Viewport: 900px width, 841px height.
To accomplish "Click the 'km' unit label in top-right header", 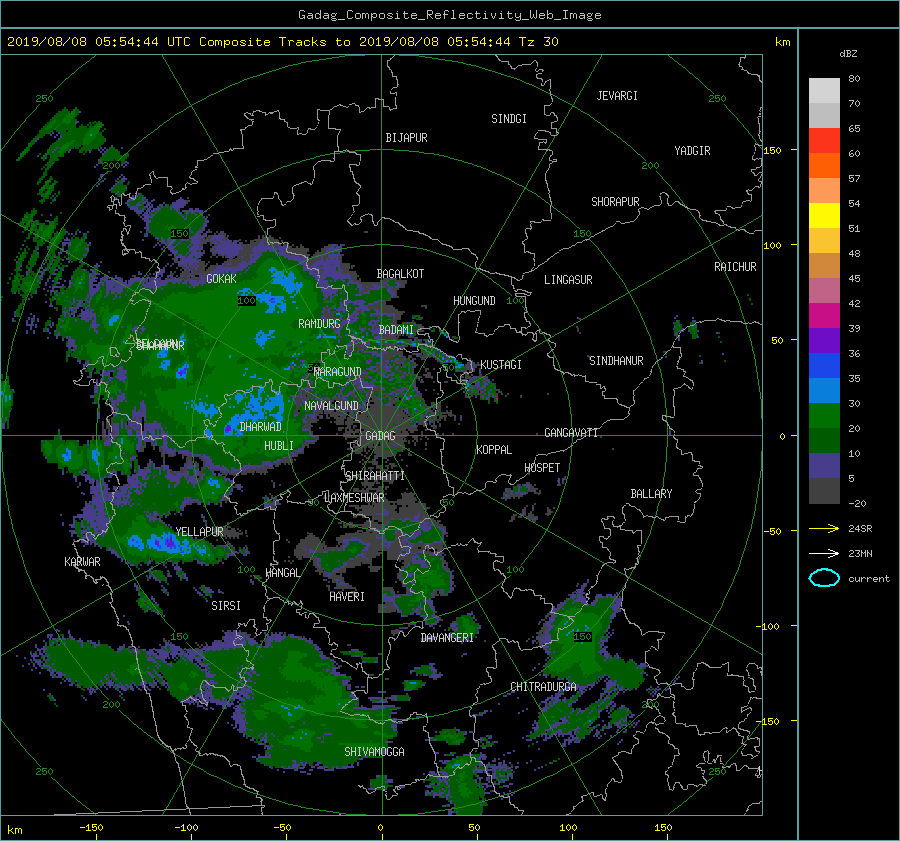I will (782, 42).
